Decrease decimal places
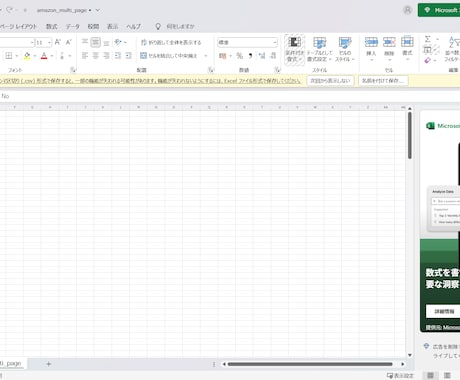460x380 pixels. [x=273, y=56]
